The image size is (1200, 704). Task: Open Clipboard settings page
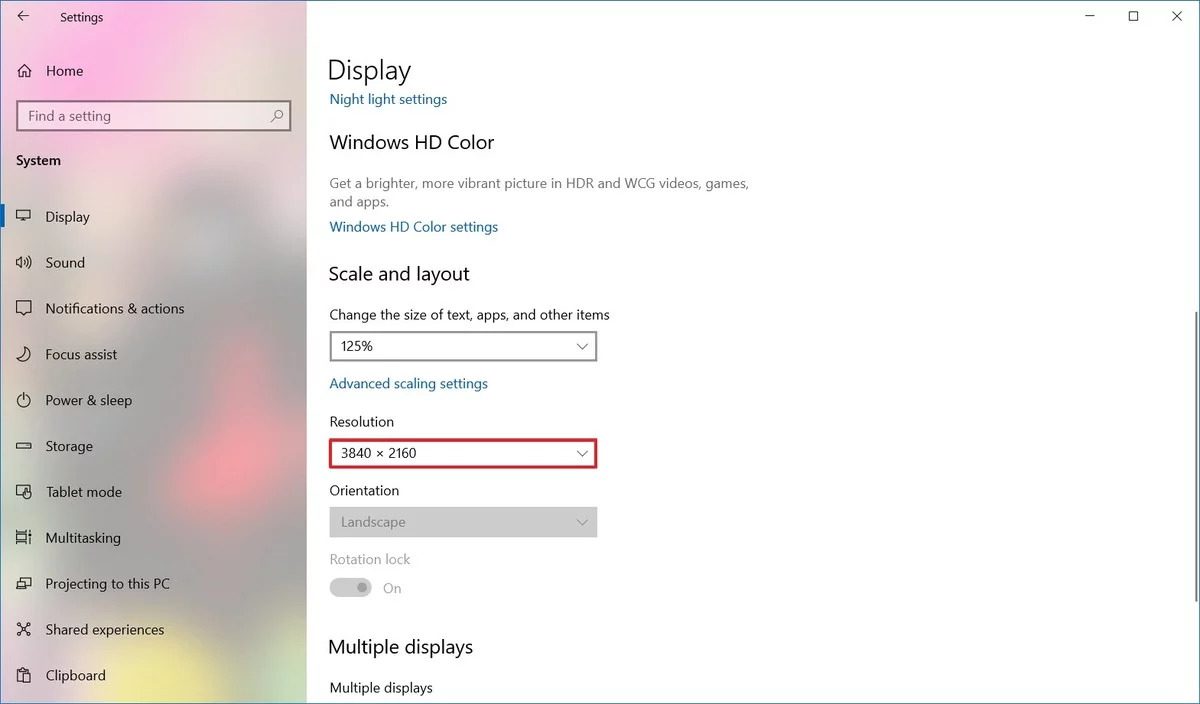(x=153, y=676)
